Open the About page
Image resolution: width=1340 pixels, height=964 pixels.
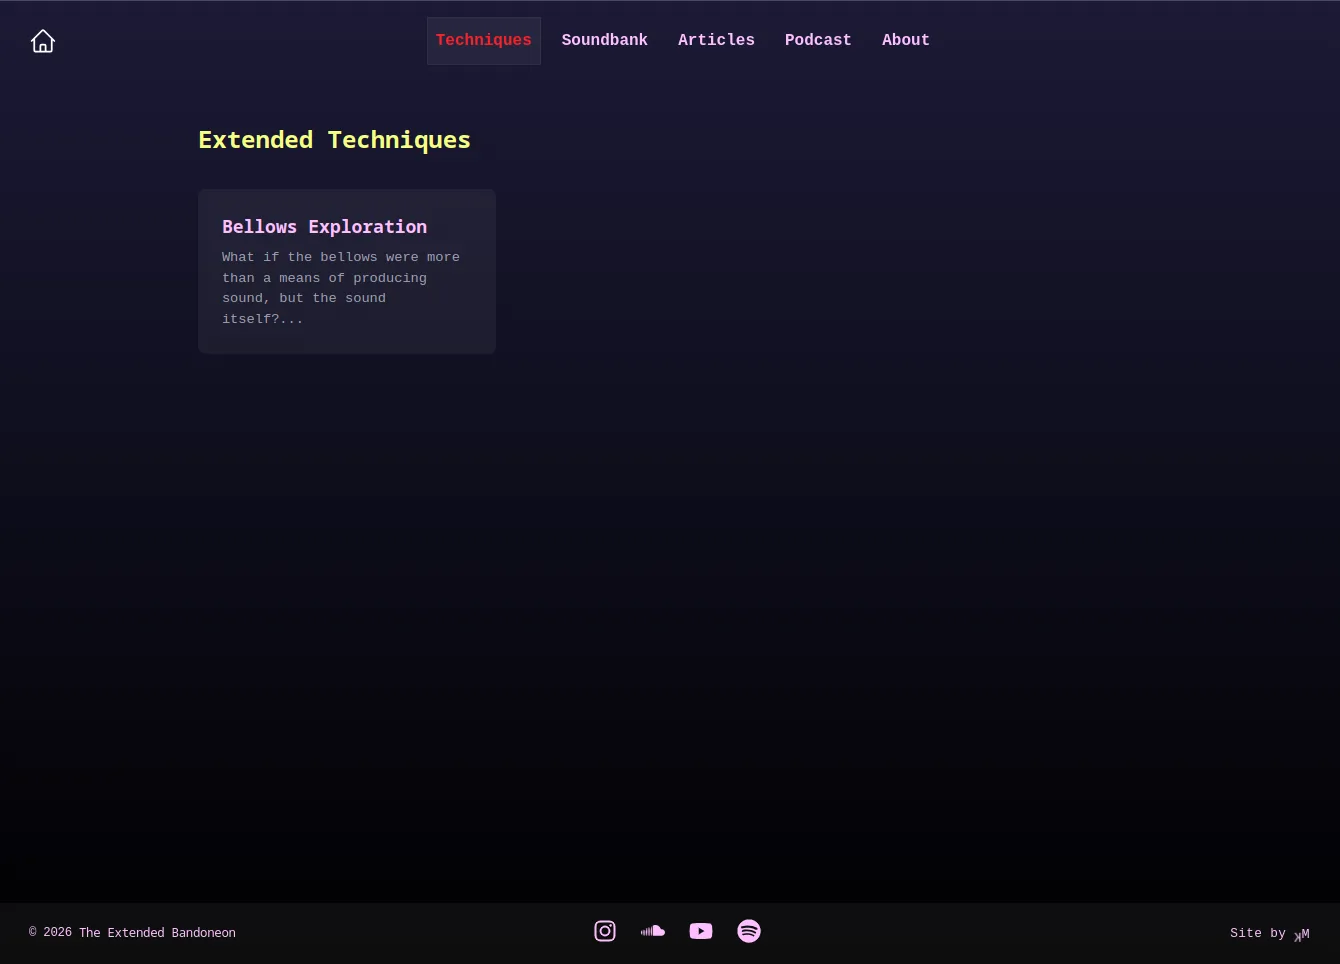[x=905, y=40]
